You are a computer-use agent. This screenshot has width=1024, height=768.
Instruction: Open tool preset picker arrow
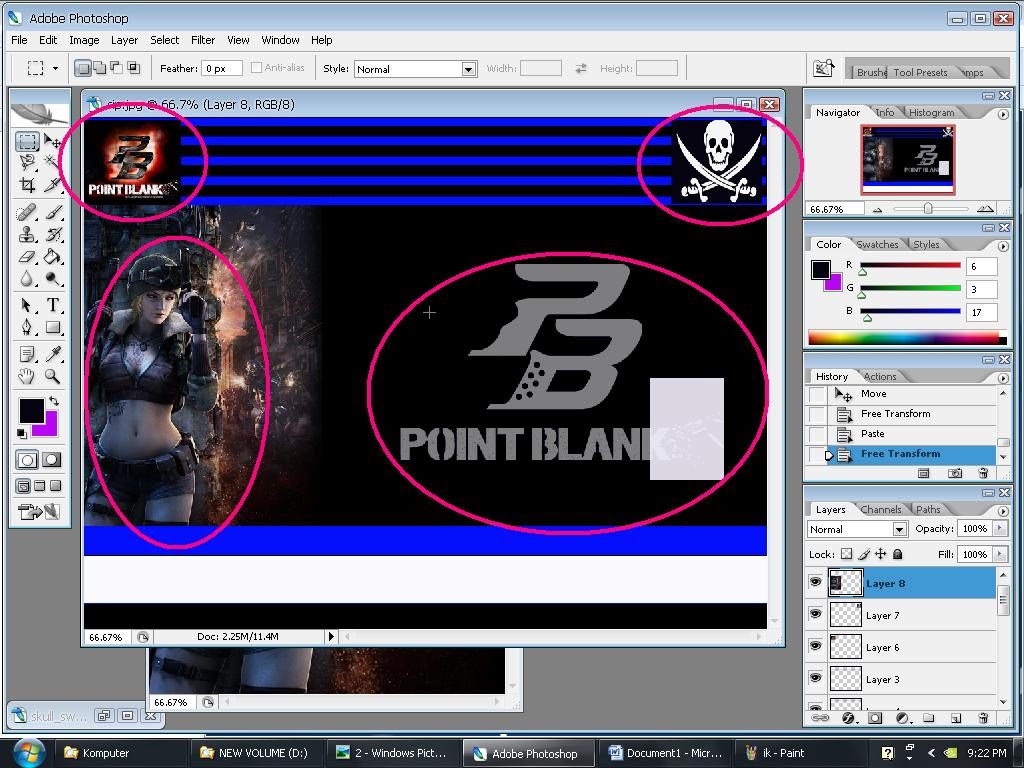pyautogui.click(x=56, y=68)
